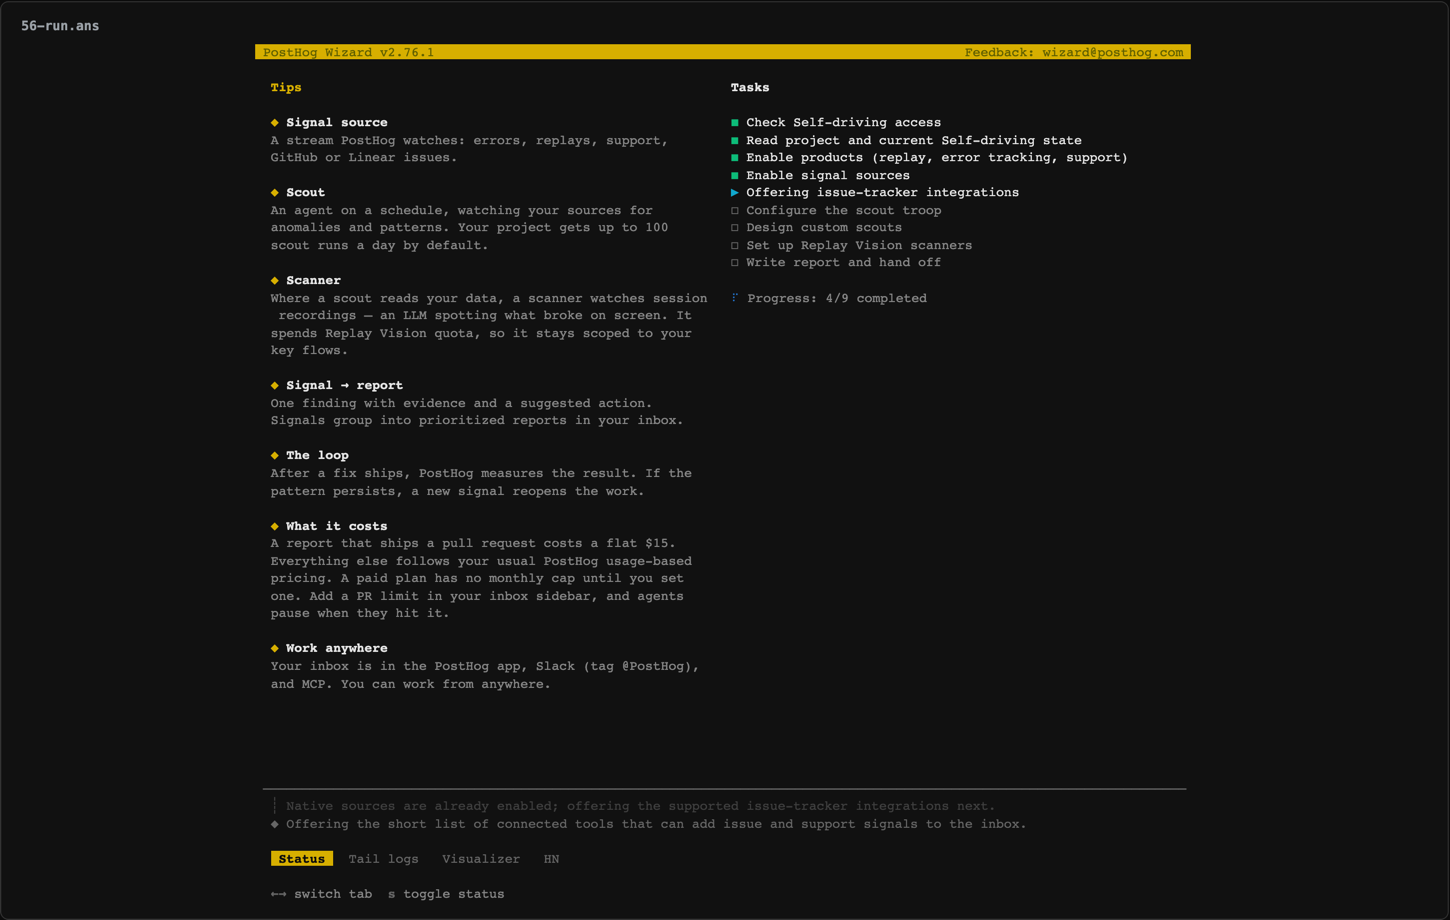The width and height of the screenshot is (1450, 920).
Task: Click the 'Set up Replay Vision scanners' task
Action: (x=859, y=246)
